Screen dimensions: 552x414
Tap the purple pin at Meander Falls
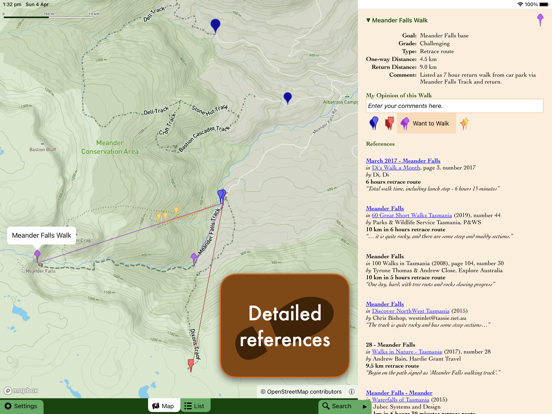(x=37, y=256)
